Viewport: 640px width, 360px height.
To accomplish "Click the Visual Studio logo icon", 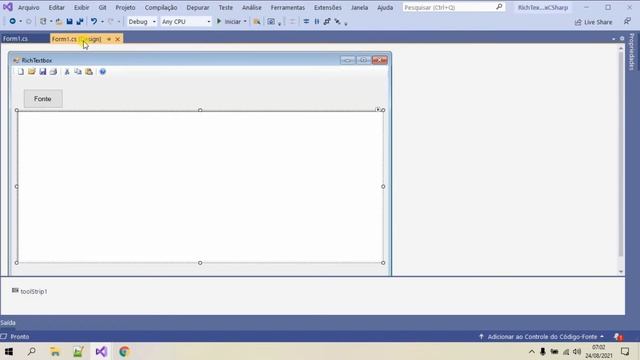I will click(x=8, y=7).
